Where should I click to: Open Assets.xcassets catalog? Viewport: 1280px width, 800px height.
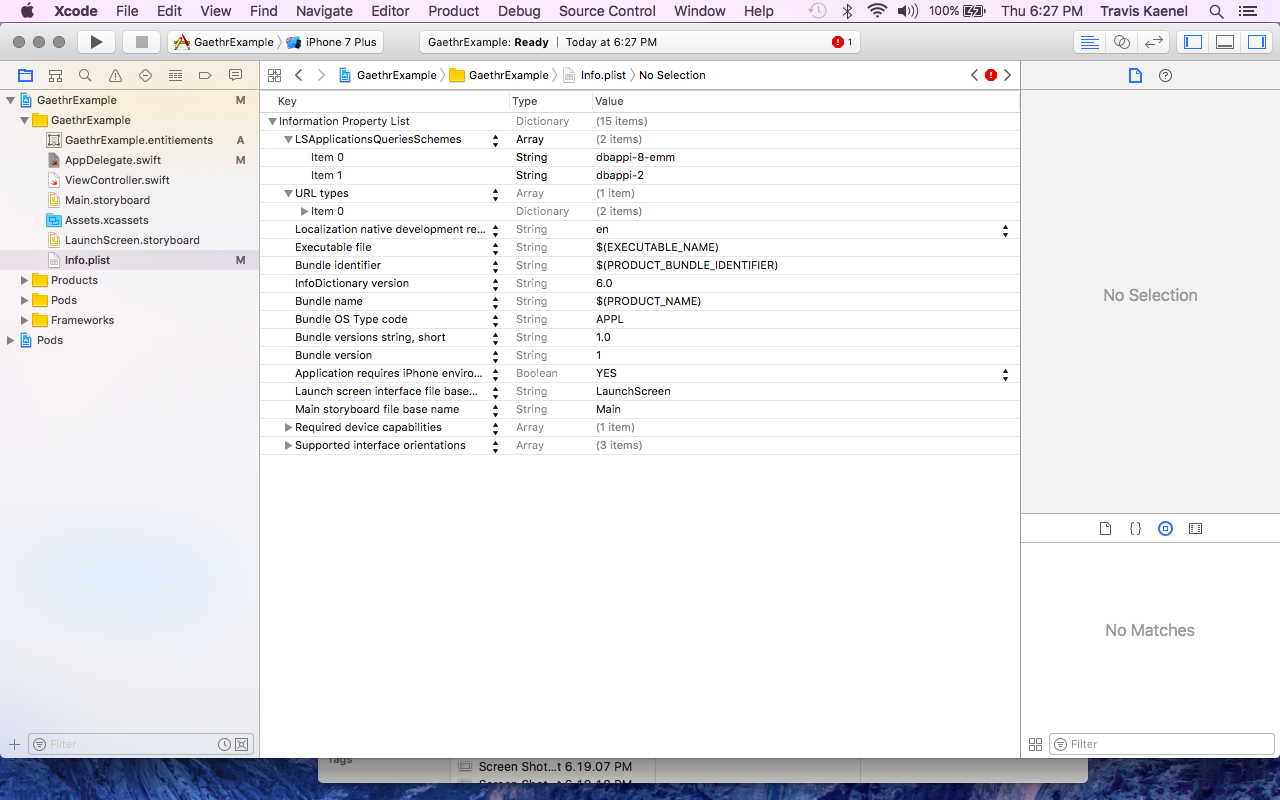[x=106, y=220]
